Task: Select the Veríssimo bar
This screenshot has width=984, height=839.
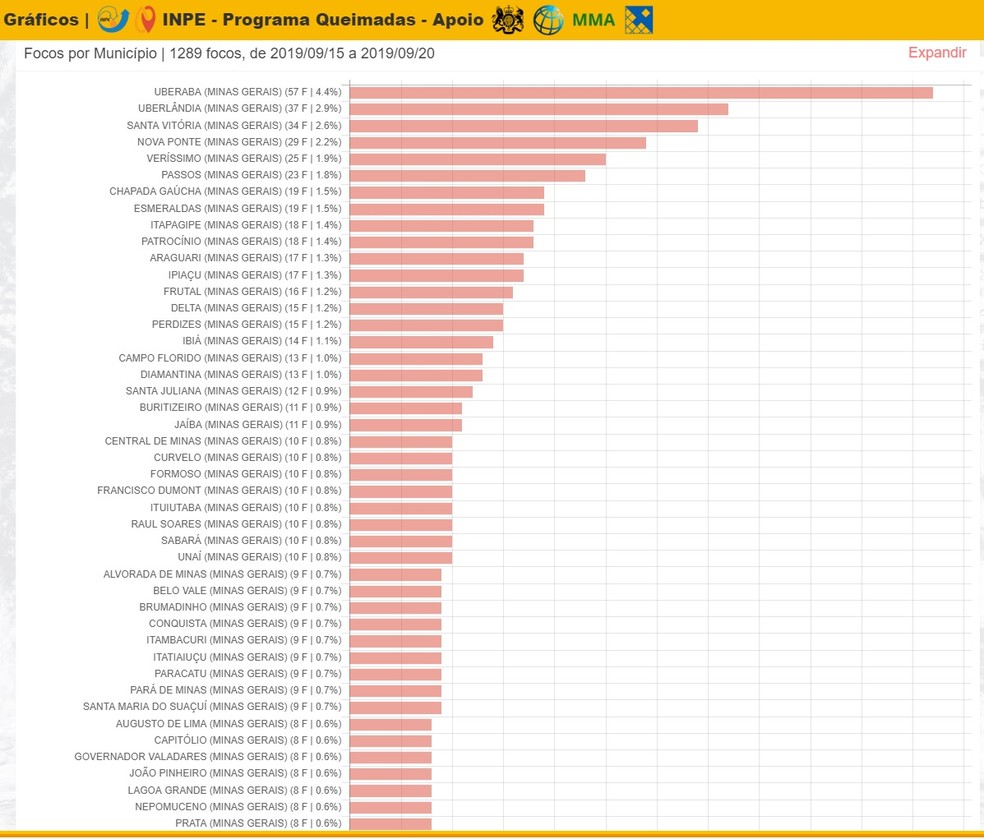Action: click(x=478, y=159)
